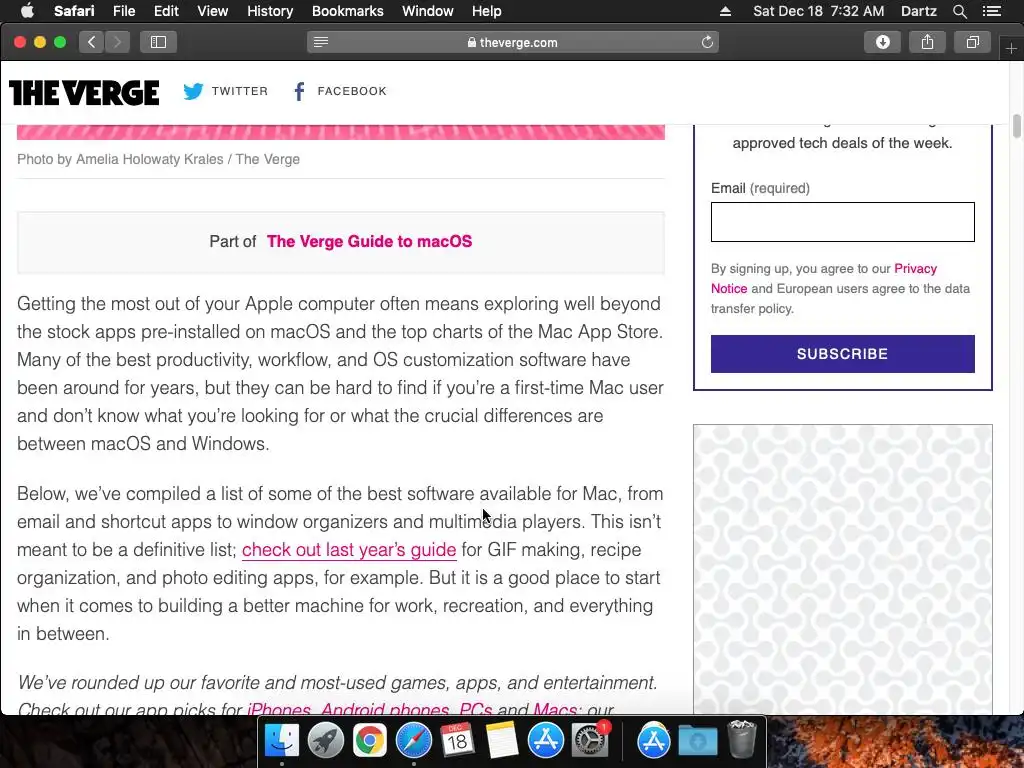Screen dimensions: 1024x768
Task: Open Reader view icon in address bar
Action: (x=321, y=42)
